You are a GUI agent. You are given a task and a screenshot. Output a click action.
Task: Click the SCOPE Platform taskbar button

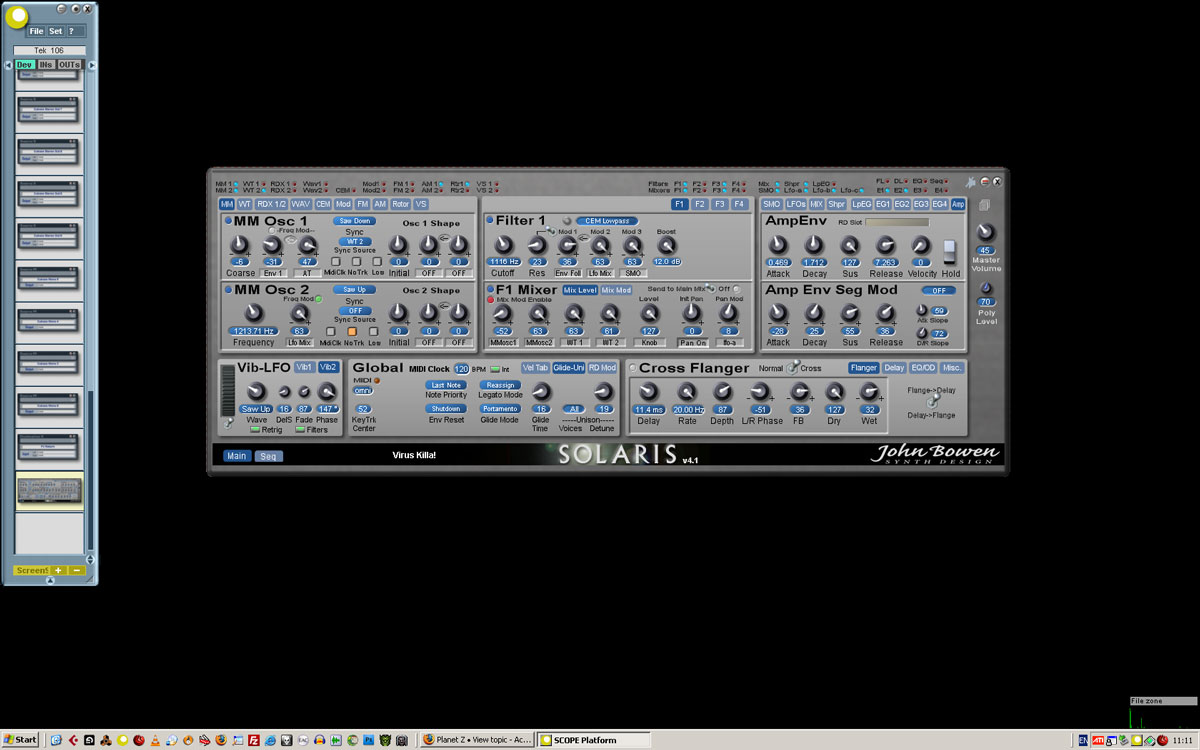tap(593, 740)
